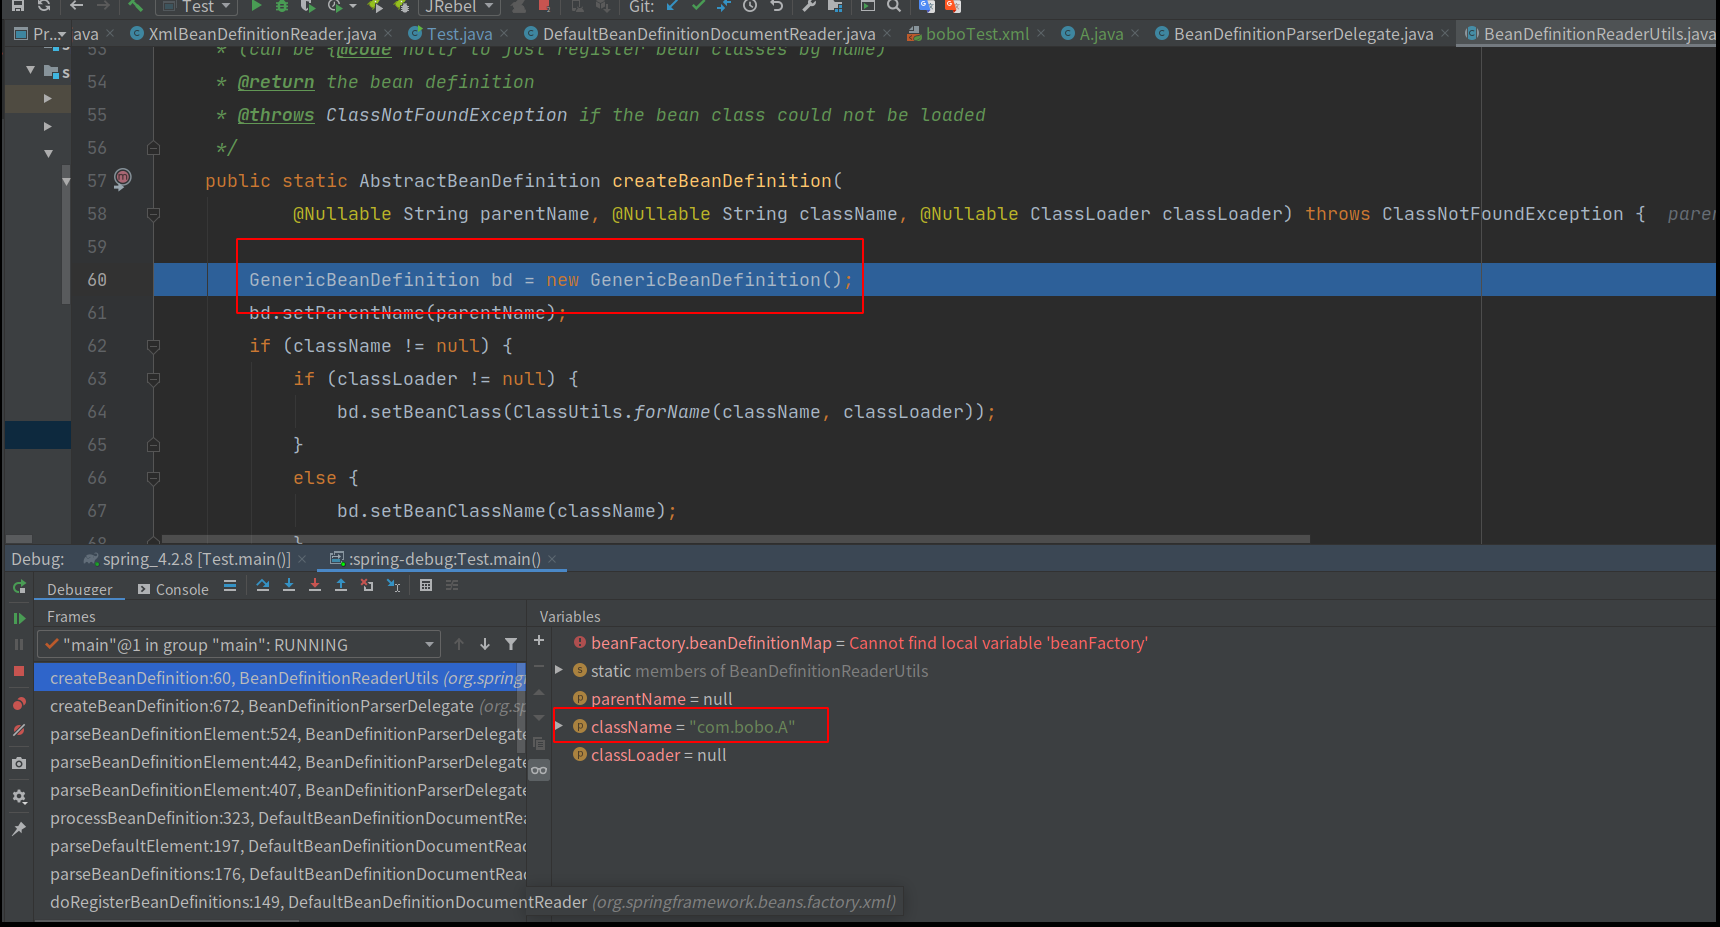Collapse code fold at line 62

(153, 346)
